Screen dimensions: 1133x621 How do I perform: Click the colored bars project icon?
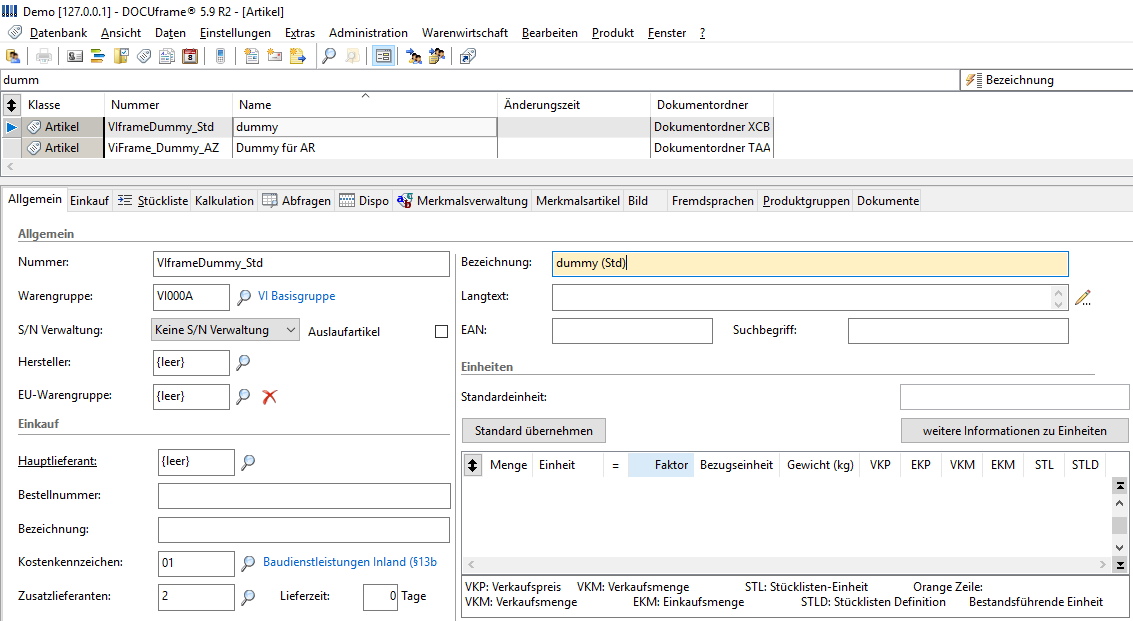pyautogui.click(x=98, y=56)
